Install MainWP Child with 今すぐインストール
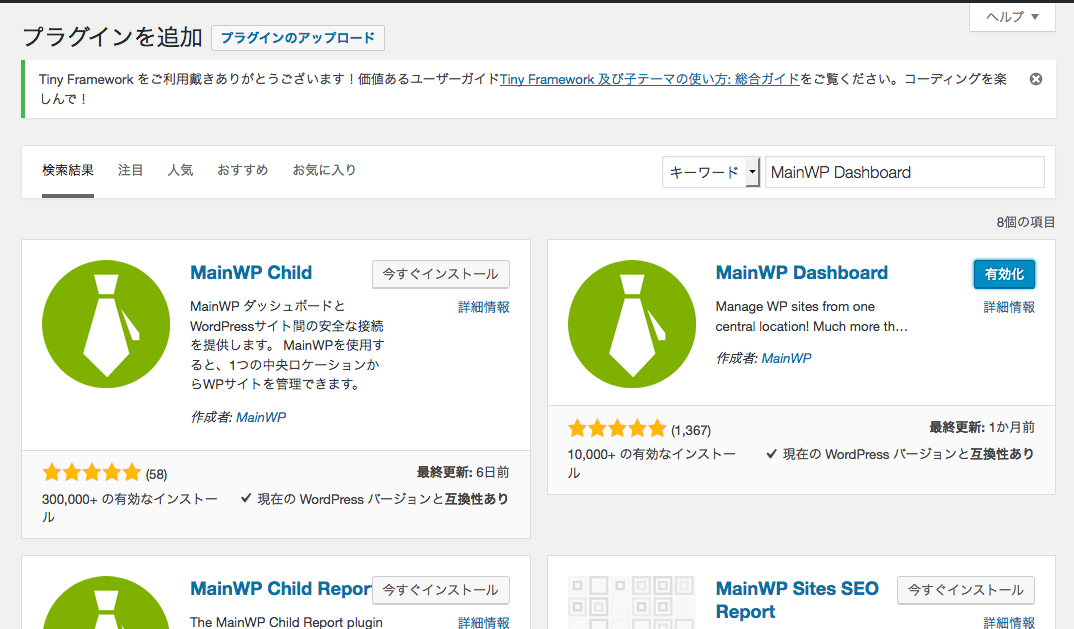Image resolution: width=1074 pixels, height=629 pixels. (x=440, y=274)
